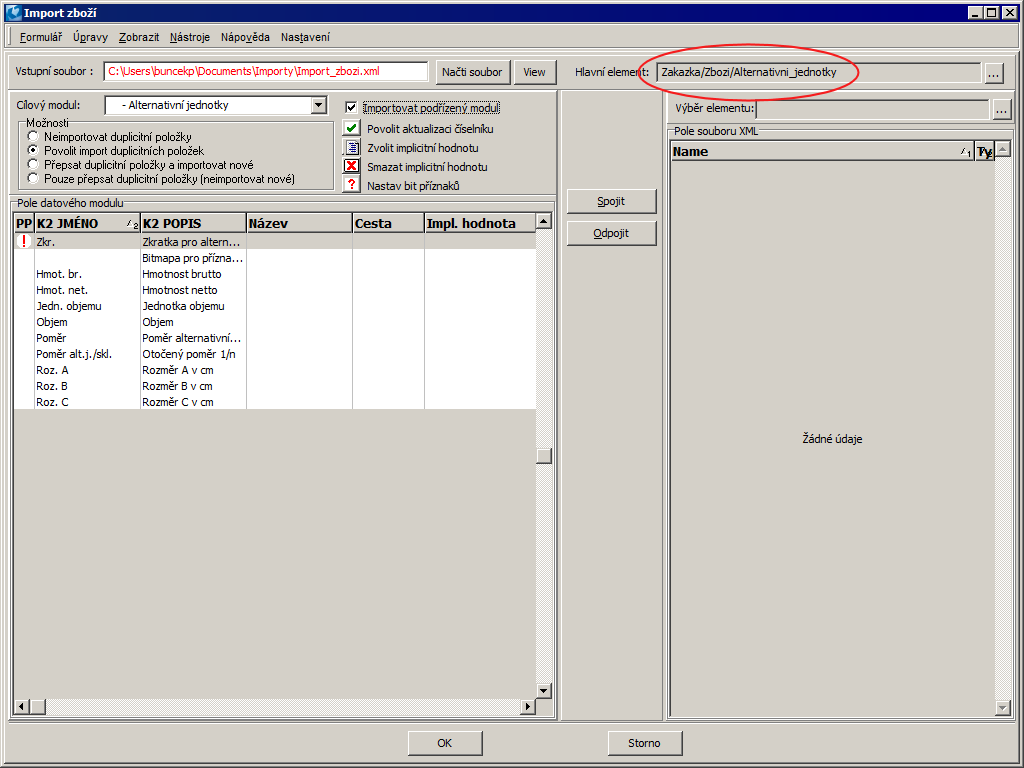Select the Jedn. objemu row

[x=275, y=306]
